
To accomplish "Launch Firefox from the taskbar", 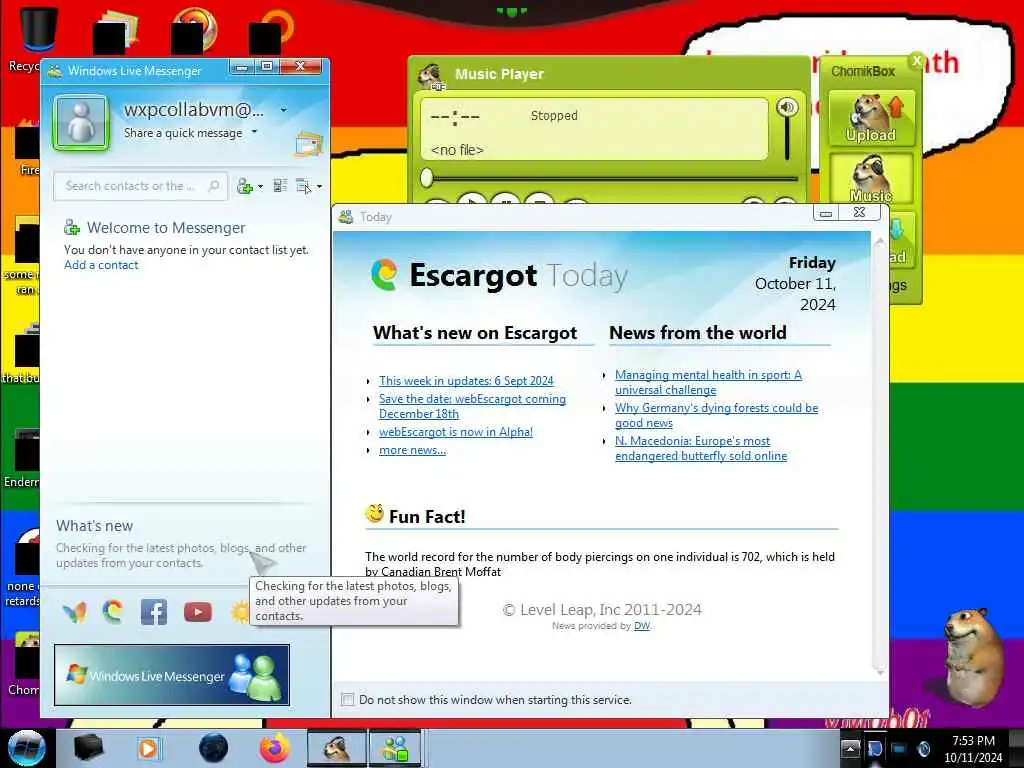I will click(x=274, y=748).
